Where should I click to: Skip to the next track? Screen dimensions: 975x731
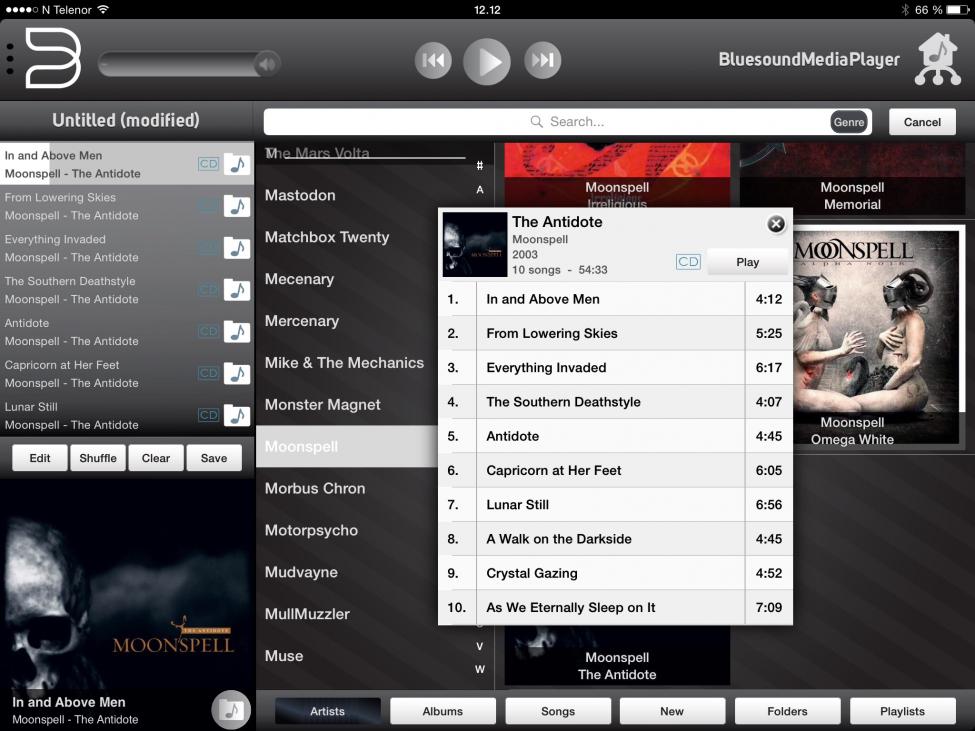click(542, 60)
